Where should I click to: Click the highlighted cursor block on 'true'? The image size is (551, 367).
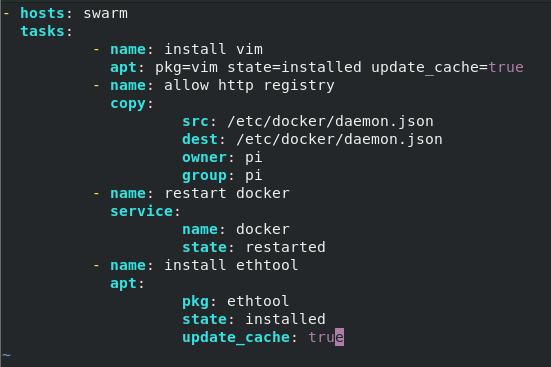pyautogui.click(x=339, y=337)
